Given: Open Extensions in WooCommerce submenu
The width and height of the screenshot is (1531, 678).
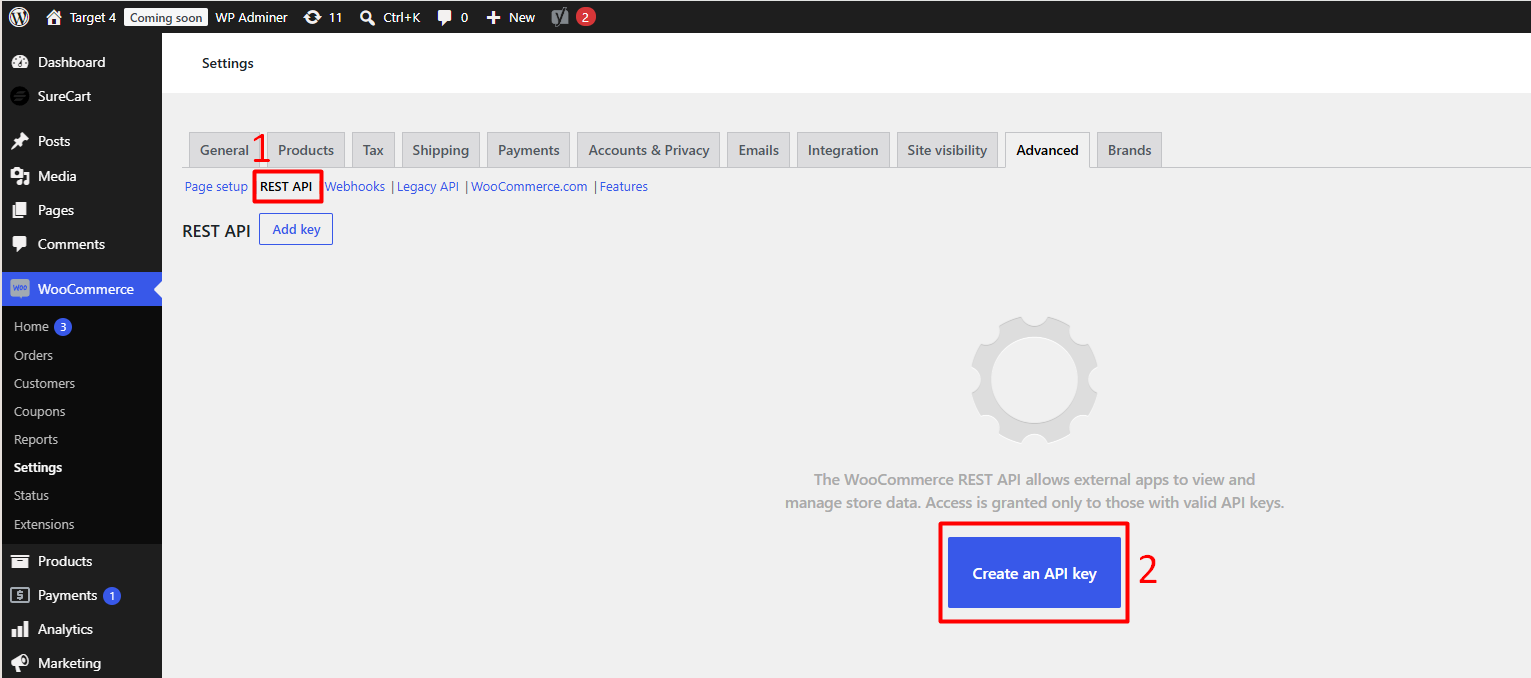Looking at the screenshot, I should tap(44, 524).
